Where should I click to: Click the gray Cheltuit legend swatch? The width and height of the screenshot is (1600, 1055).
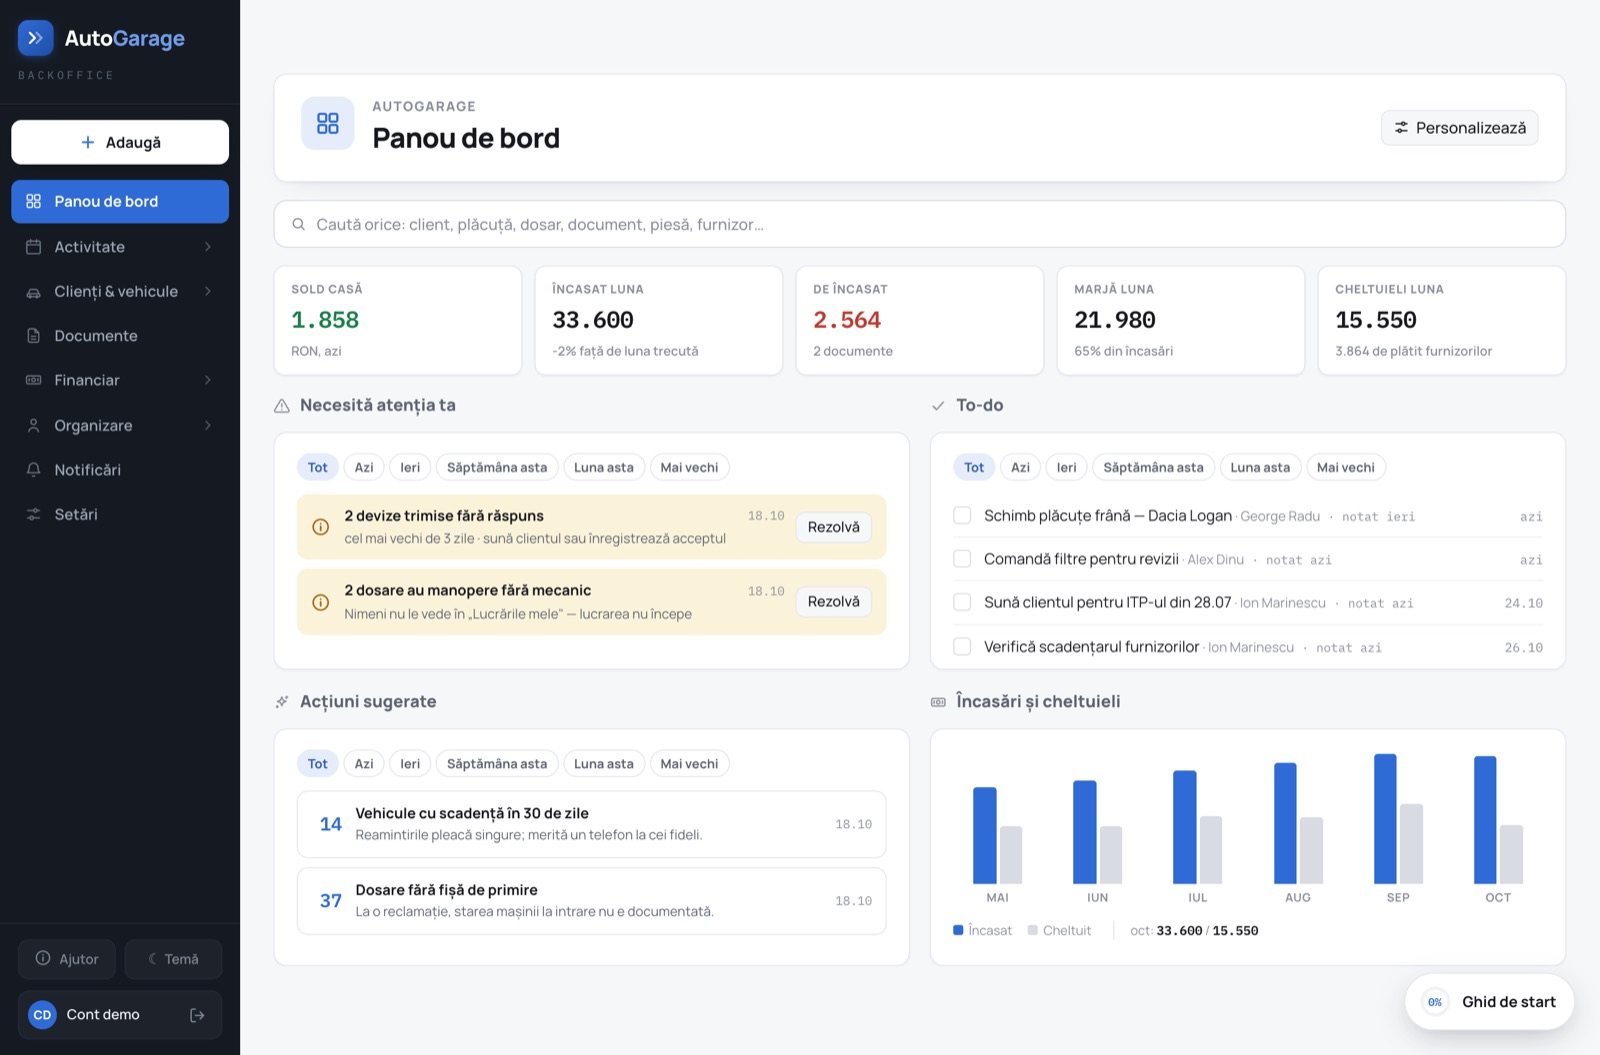point(1033,930)
